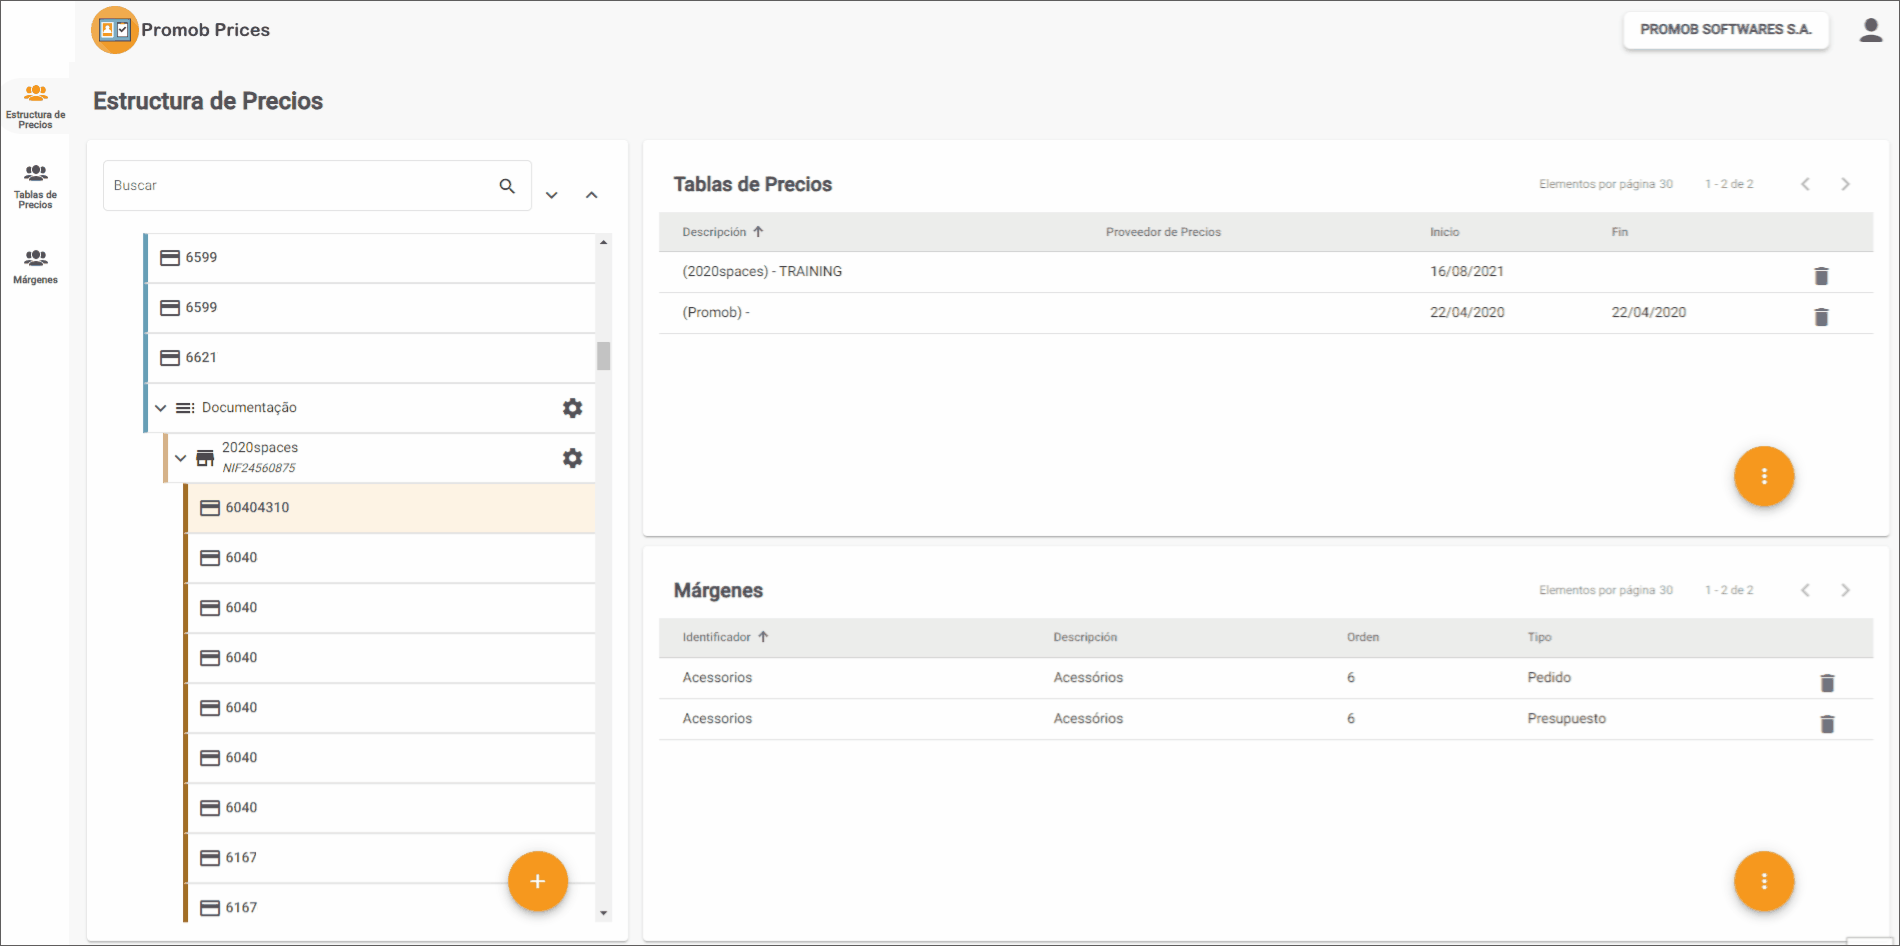Expand all tree items with down chevron
This screenshot has height=946, width=1900.
click(x=552, y=195)
